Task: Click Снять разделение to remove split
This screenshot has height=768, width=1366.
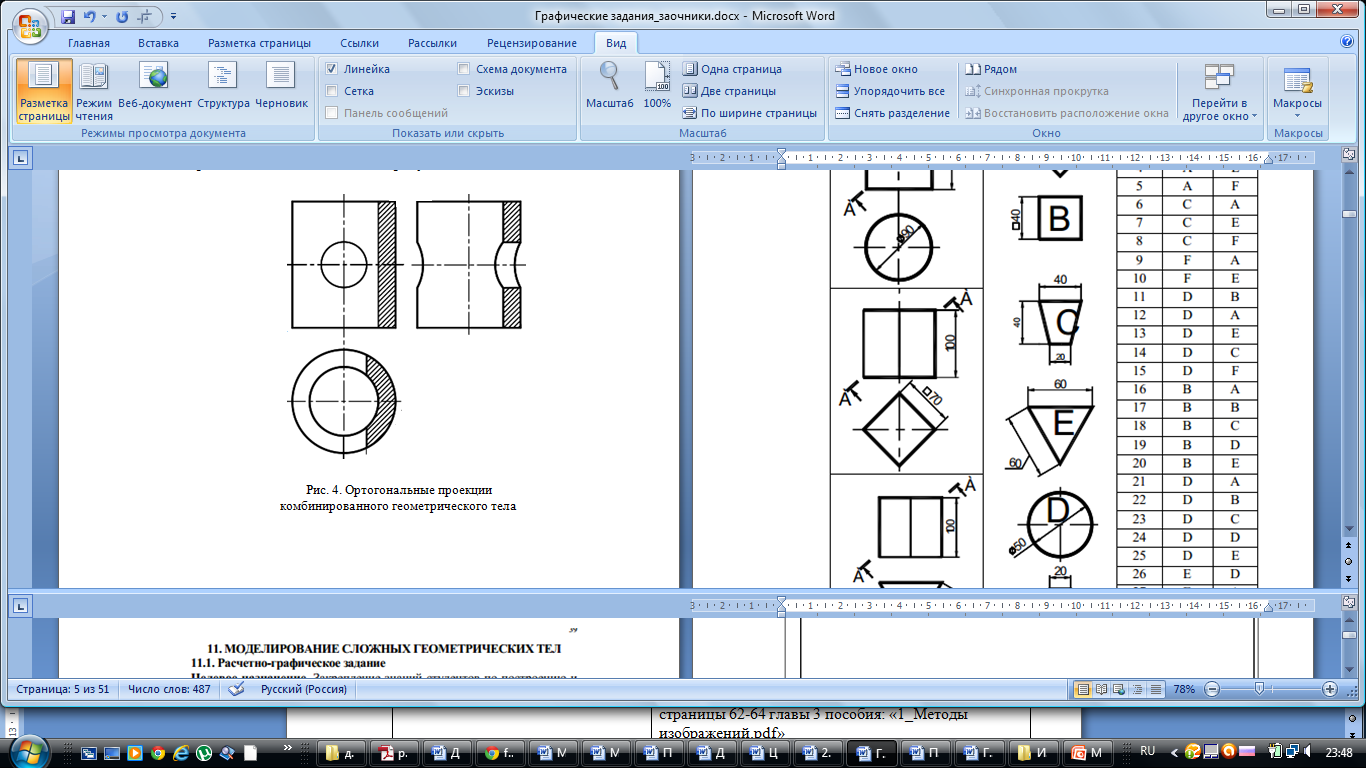Action: [892, 113]
